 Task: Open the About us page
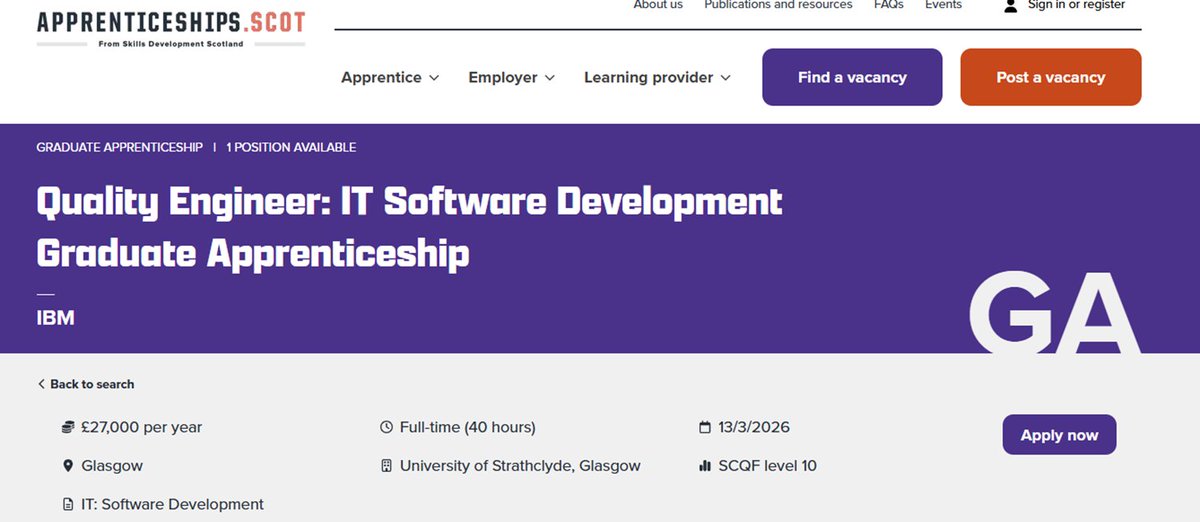click(658, 5)
